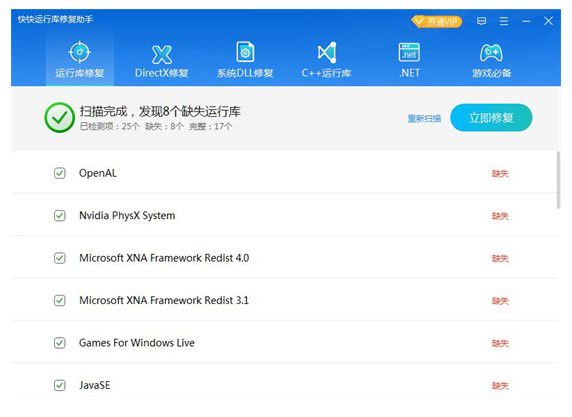572x417 pixels.
Task: Uncheck Nvidia PhysX System checkbox
Action: [60, 216]
